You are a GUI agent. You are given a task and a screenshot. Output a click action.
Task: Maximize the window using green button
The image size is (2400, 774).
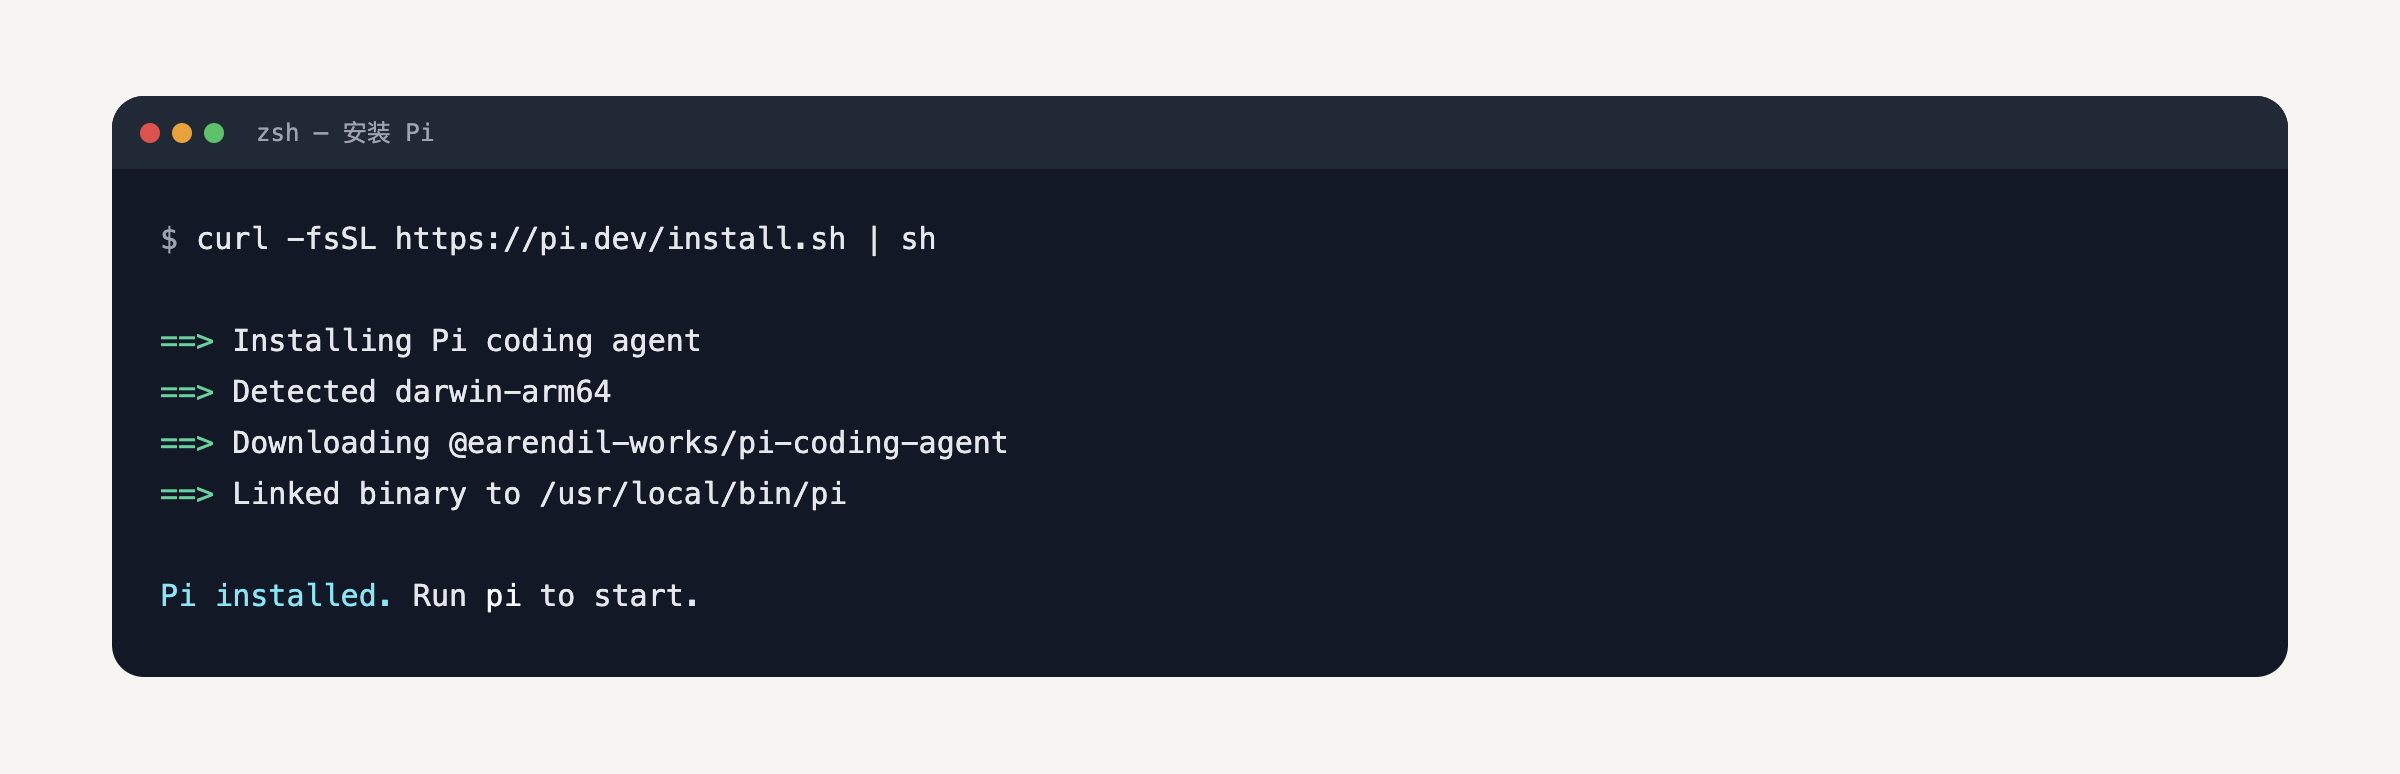[x=214, y=133]
